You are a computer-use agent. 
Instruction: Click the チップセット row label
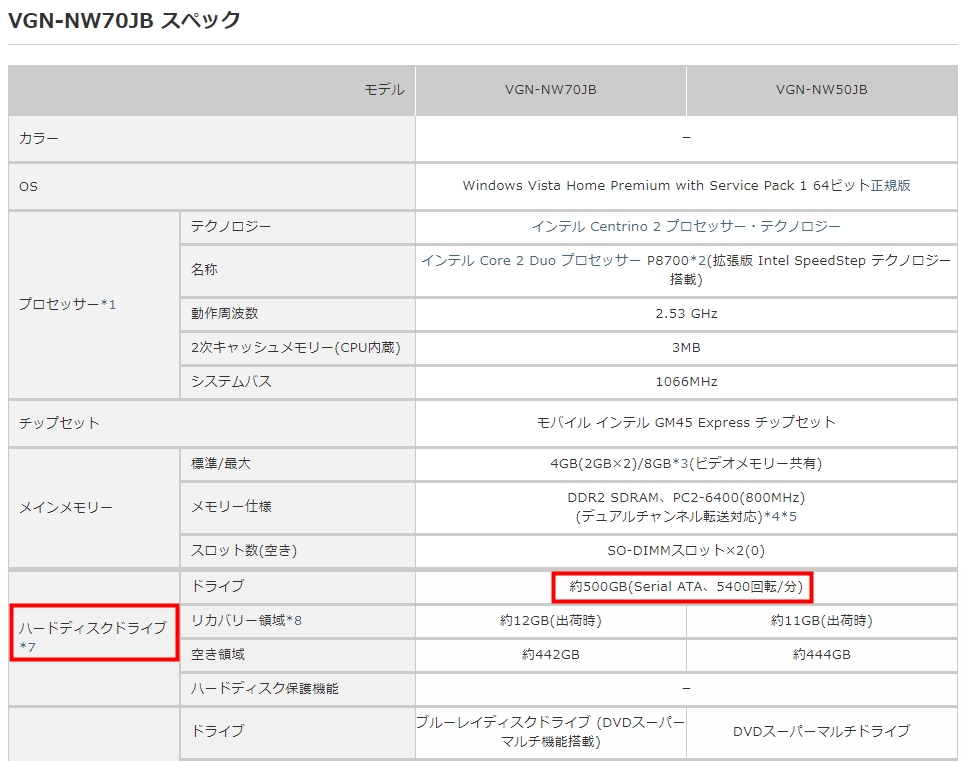tap(212, 423)
